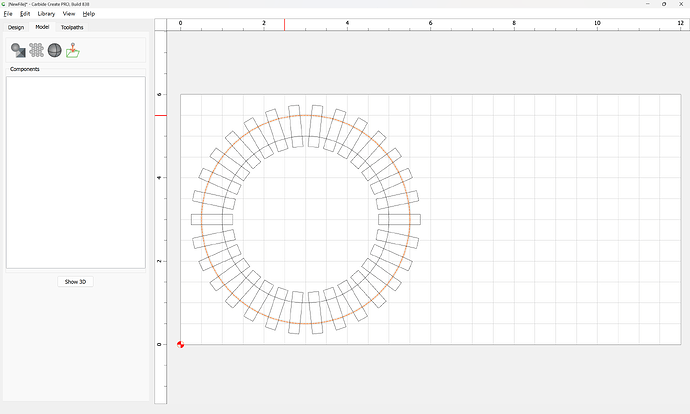Screen dimensions: 690x414
Task: Click the import model green folder icon
Action: click(x=73, y=50)
